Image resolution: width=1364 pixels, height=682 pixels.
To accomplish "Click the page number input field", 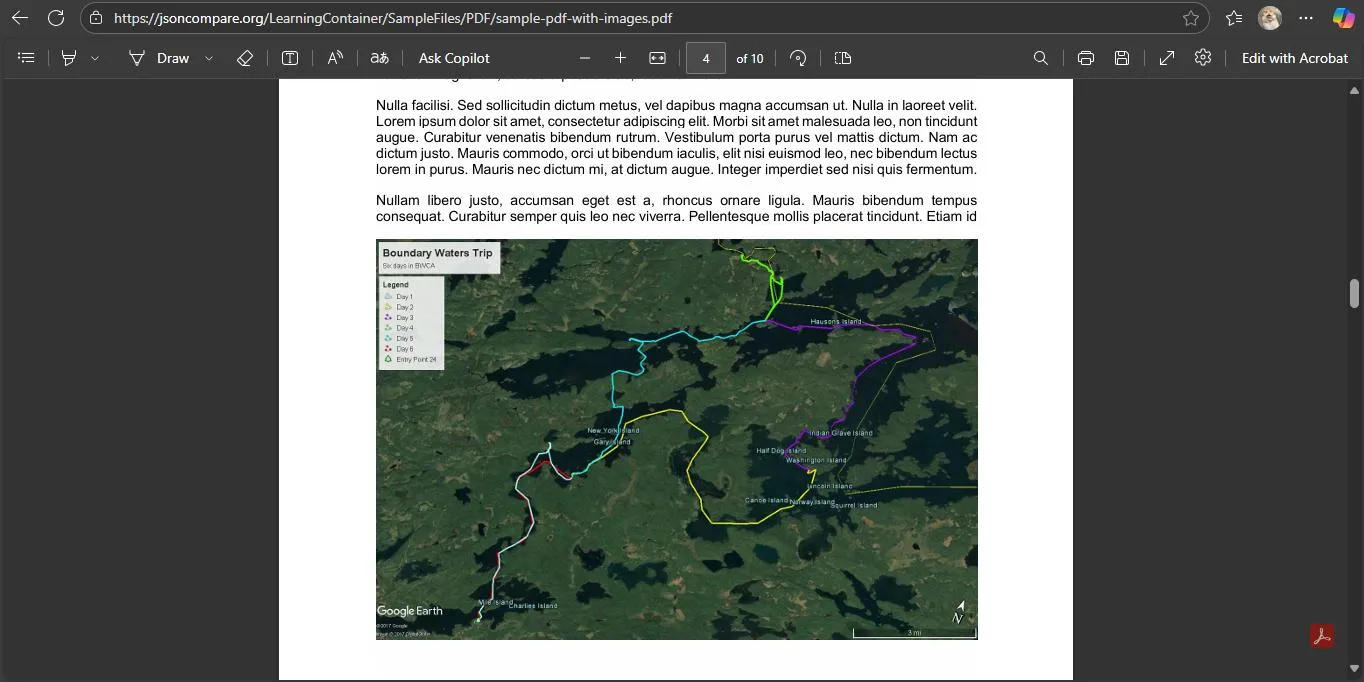I will coord(706,58).
